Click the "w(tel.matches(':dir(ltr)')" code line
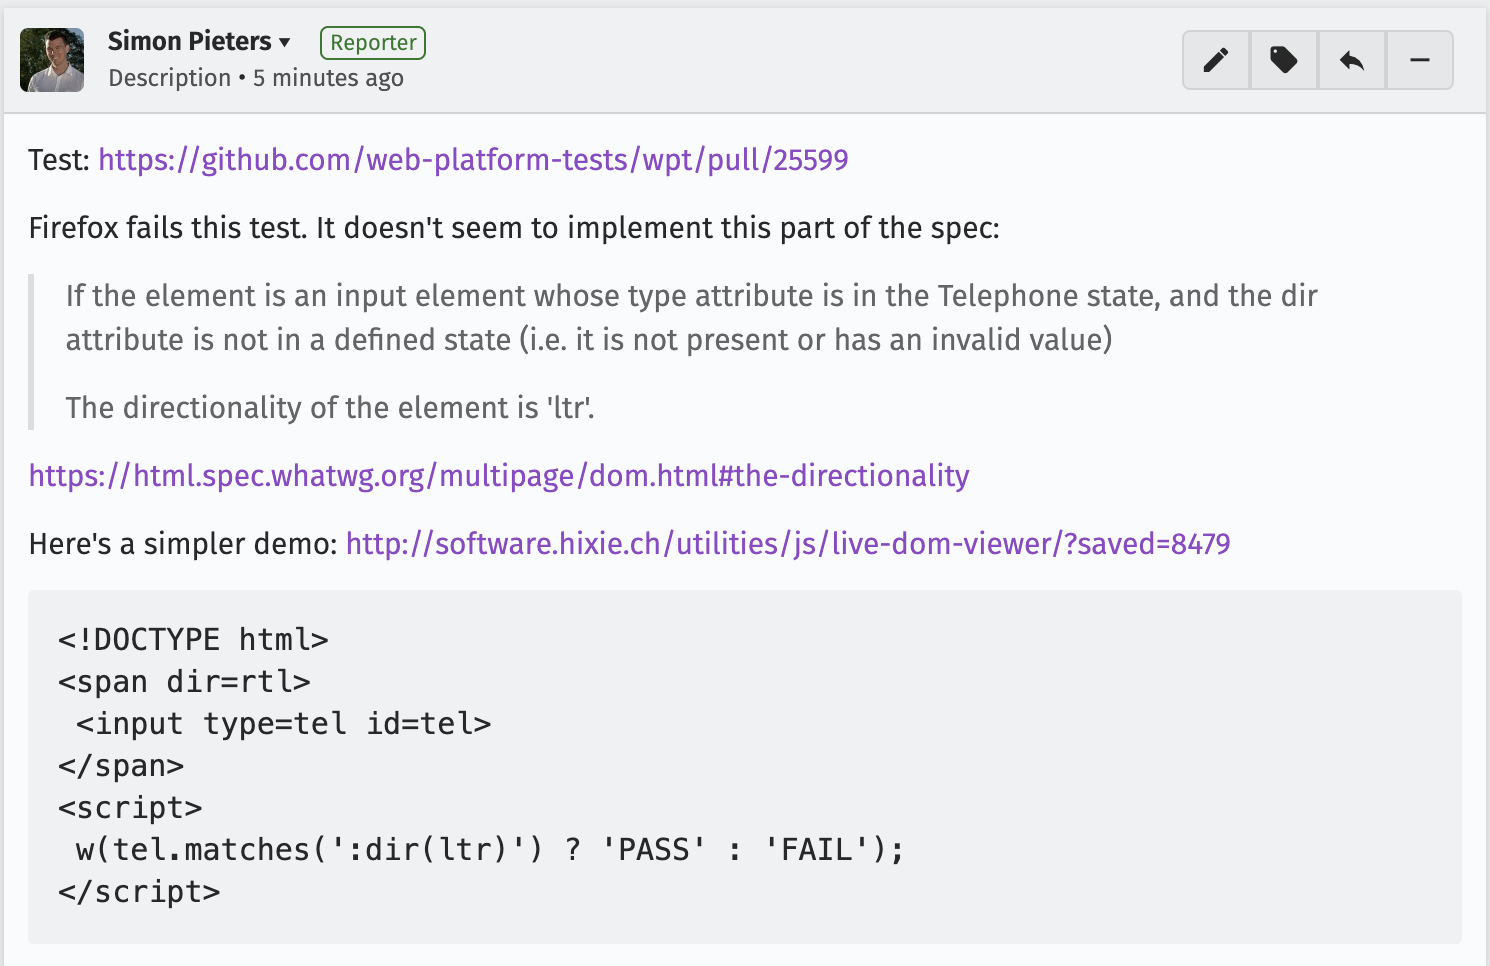This screenshot has width=1490, height=966. tap(490, 849)
